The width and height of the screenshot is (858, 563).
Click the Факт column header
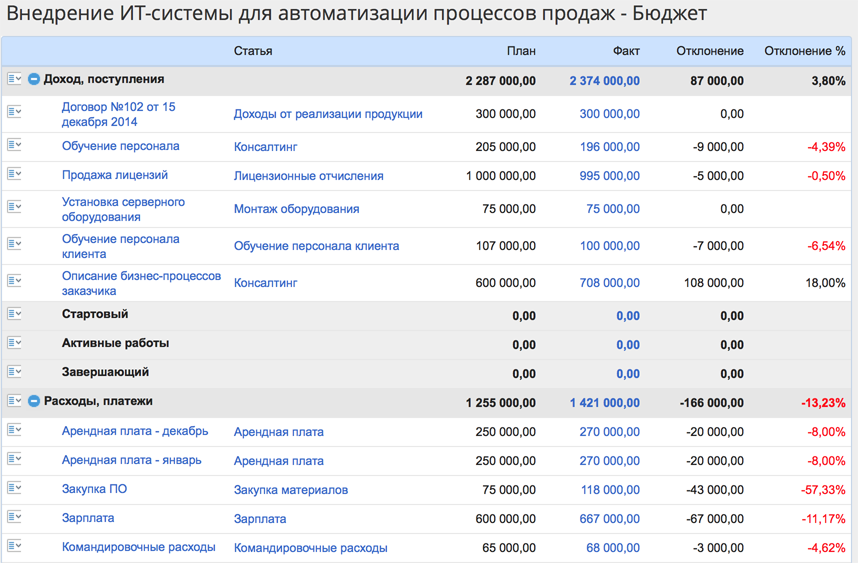(x=626, y=51)
